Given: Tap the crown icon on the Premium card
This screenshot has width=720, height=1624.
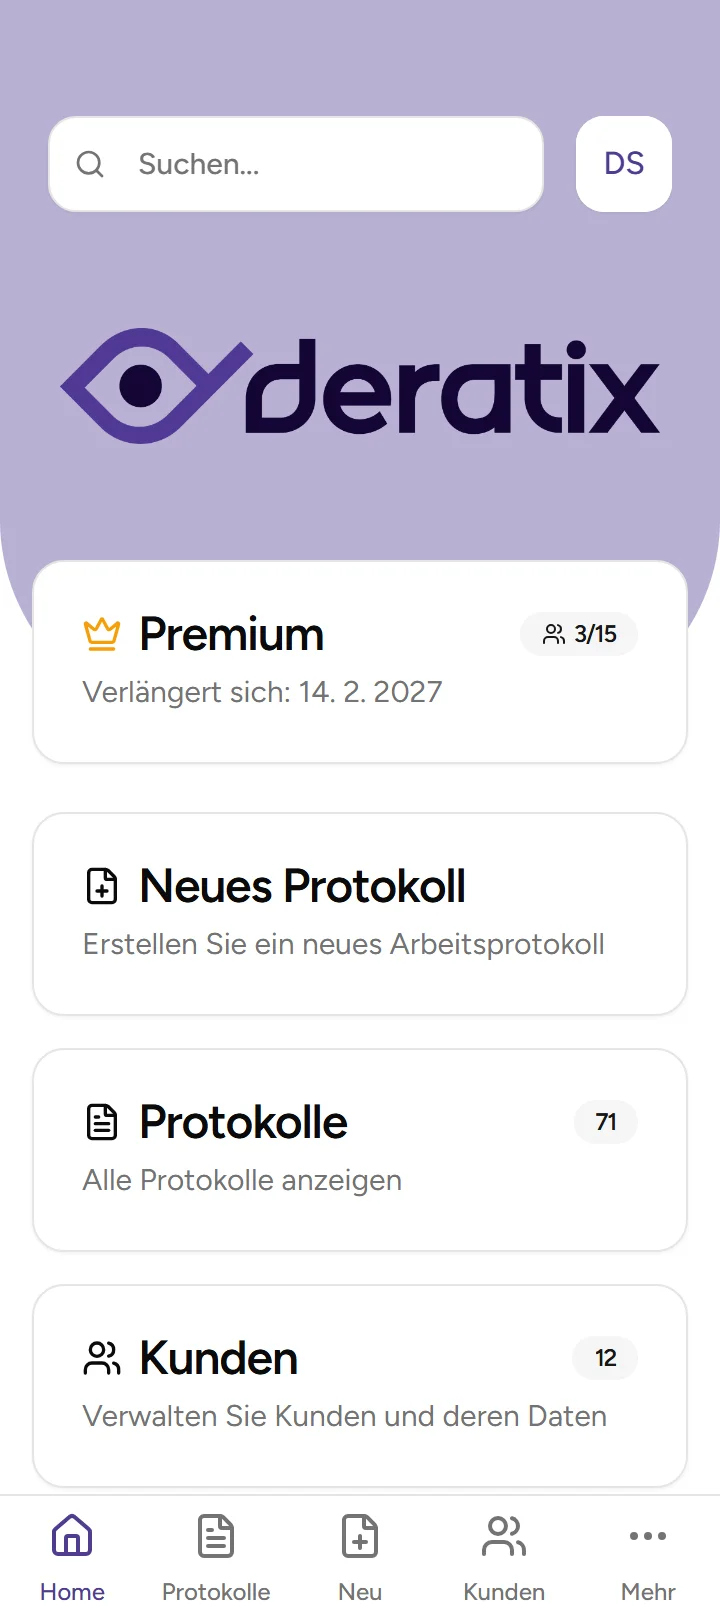Looking at the screenshot, I should pos(100,632).
